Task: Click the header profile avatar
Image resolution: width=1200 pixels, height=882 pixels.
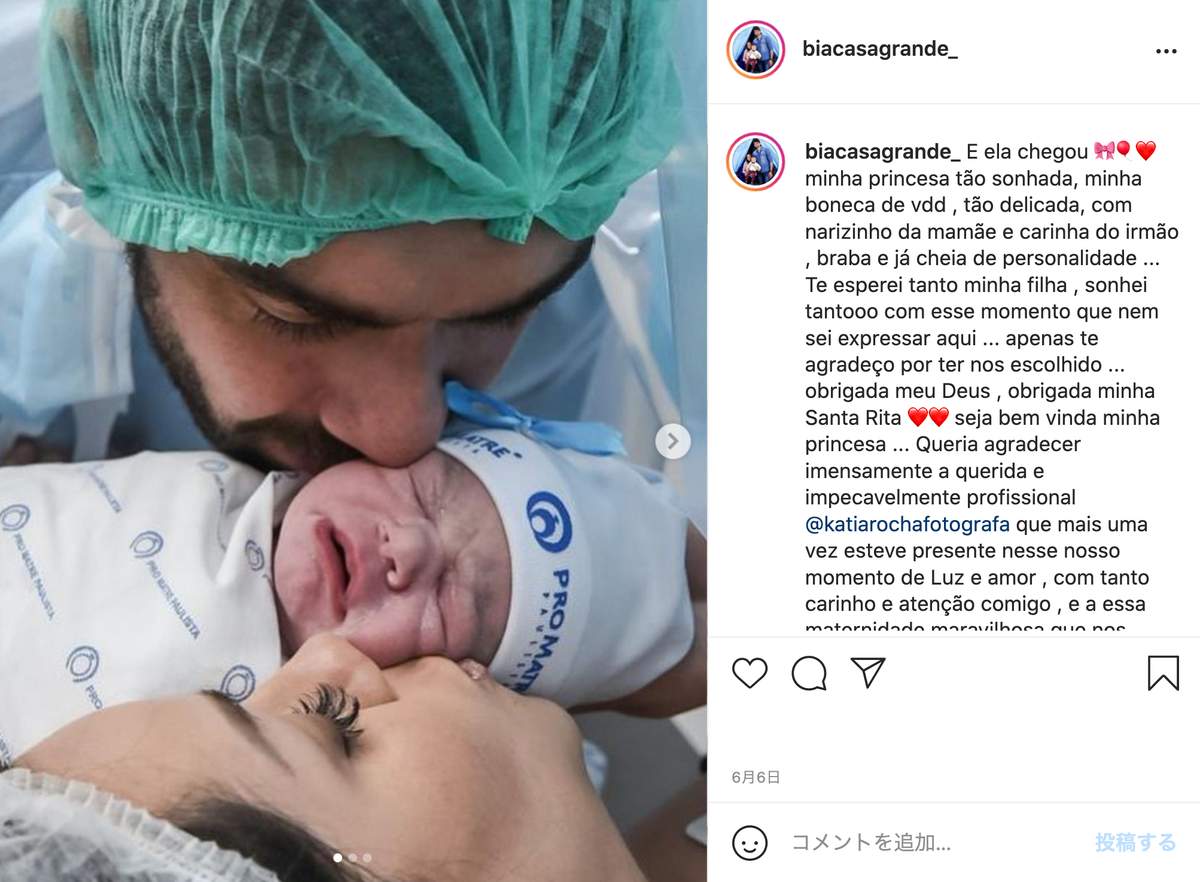Action: (756, 50)
